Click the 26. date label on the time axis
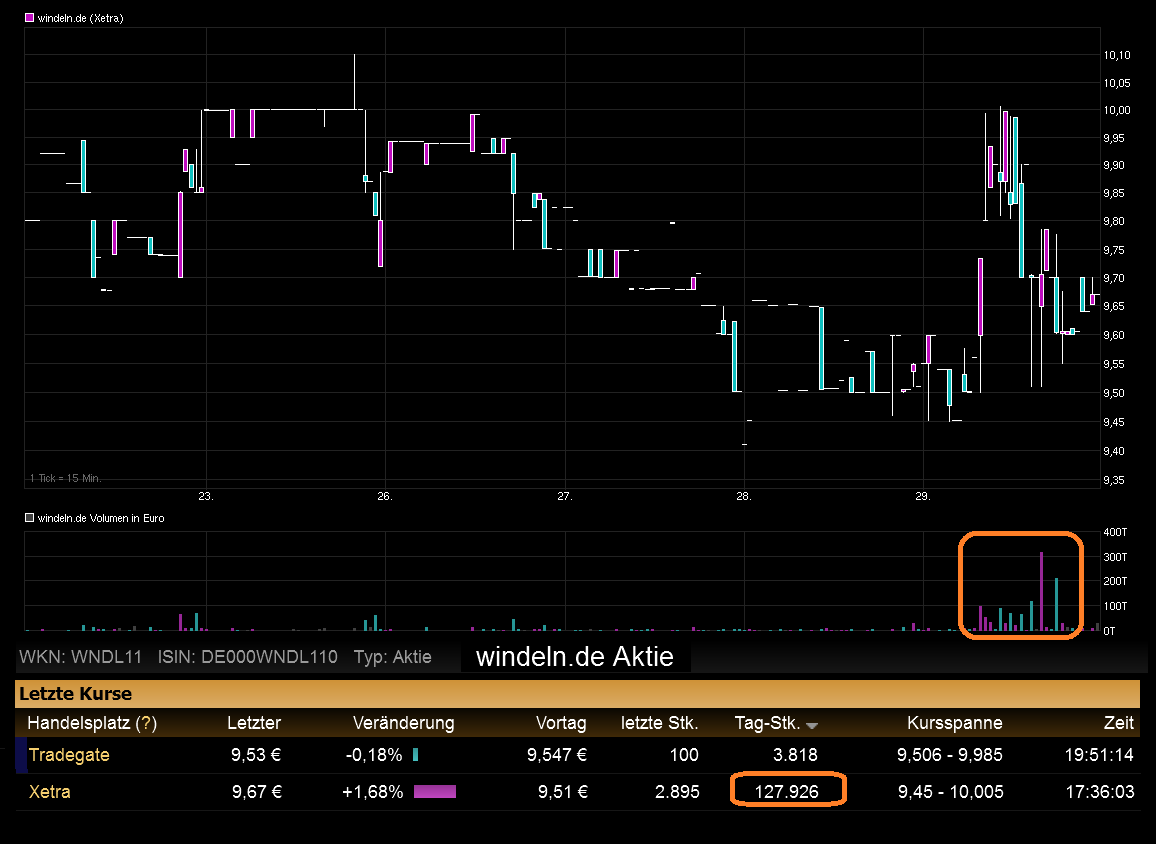 (x=385, y=496)
